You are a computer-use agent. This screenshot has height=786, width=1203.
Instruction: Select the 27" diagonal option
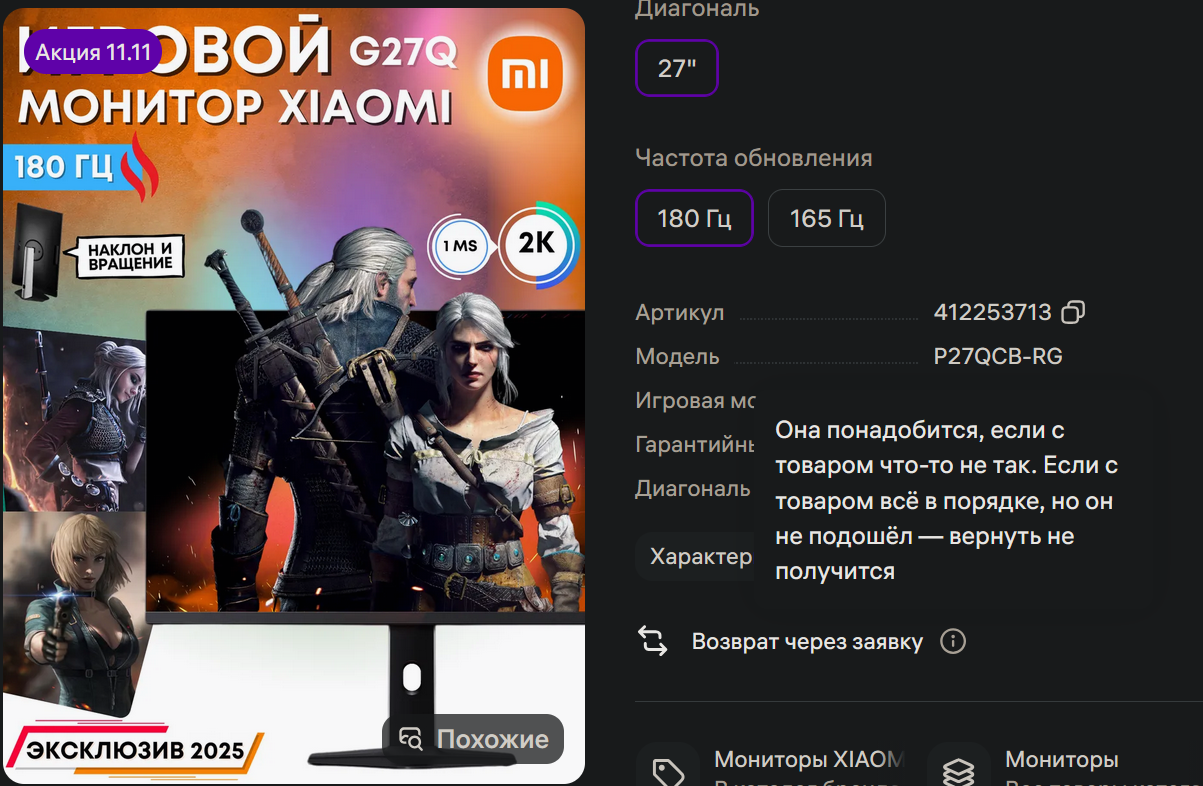(x=677, y=68)
